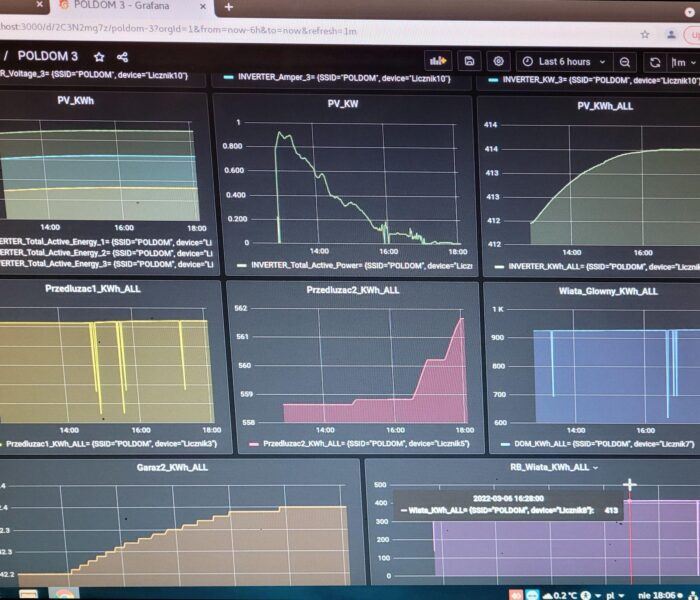
Task: Click the share dashboard icon
Action: [x=122, y=57]
